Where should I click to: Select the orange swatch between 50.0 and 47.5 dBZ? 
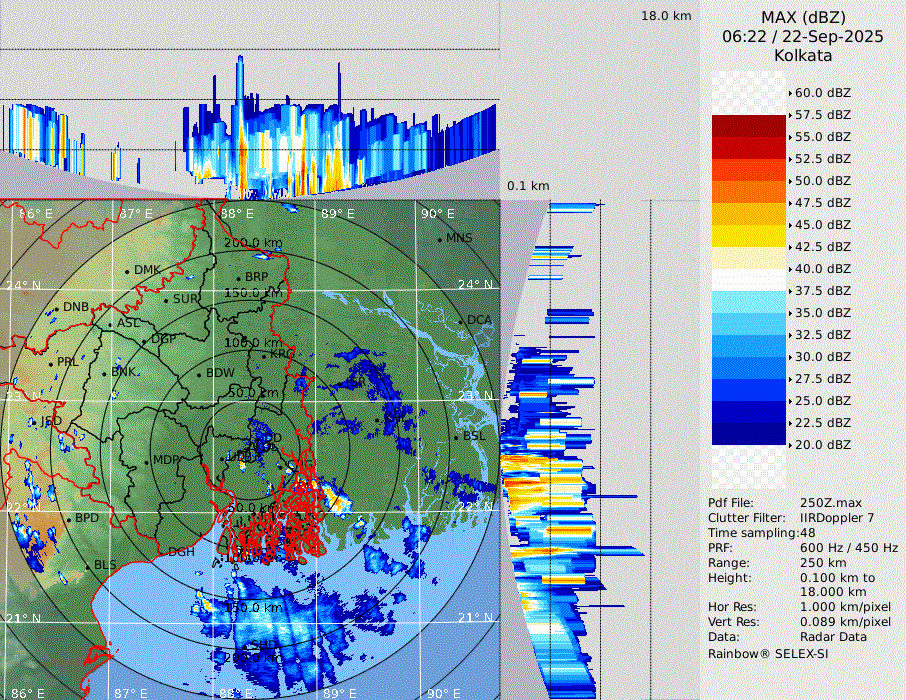pos(749,191)
